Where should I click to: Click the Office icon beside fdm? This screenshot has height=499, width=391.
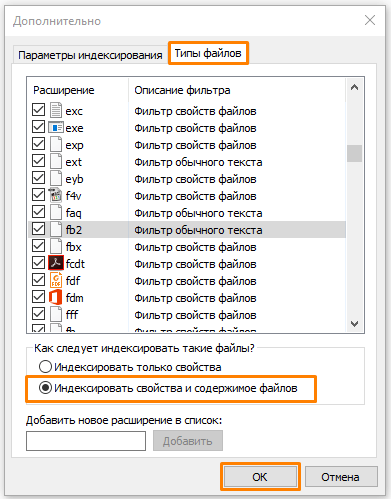56,297
